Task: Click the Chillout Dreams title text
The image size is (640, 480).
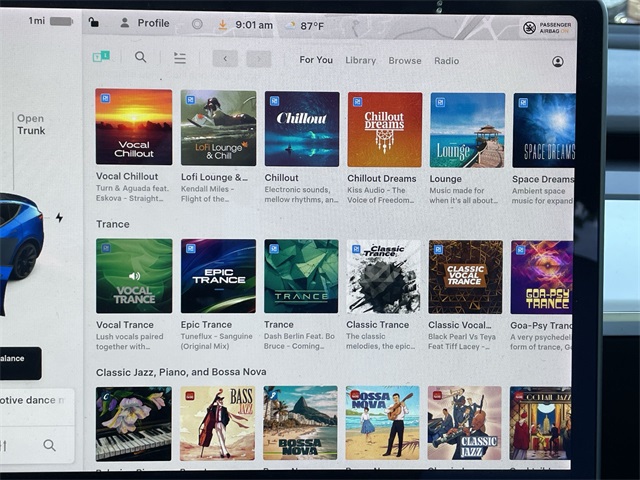Action: point(382,178)
